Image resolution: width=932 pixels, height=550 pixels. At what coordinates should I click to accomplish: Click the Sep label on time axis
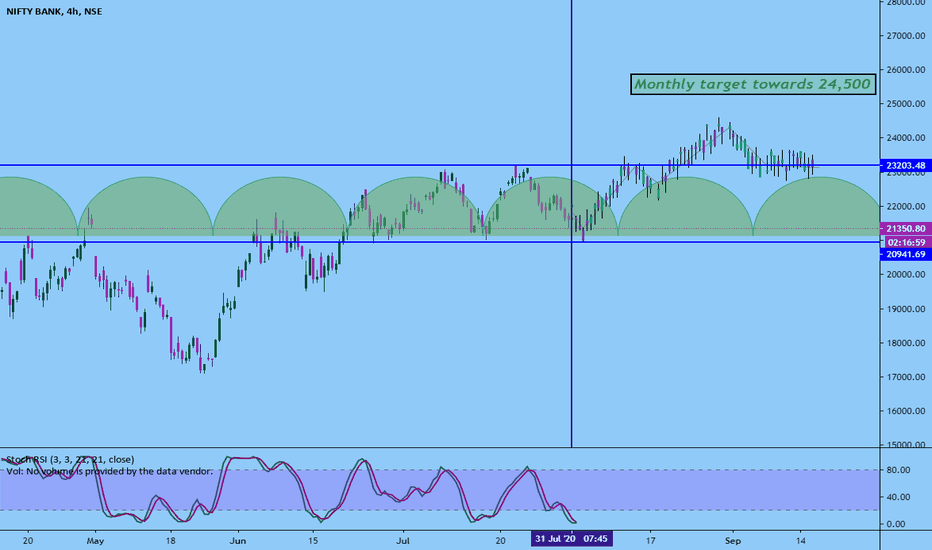pos(733,540)
